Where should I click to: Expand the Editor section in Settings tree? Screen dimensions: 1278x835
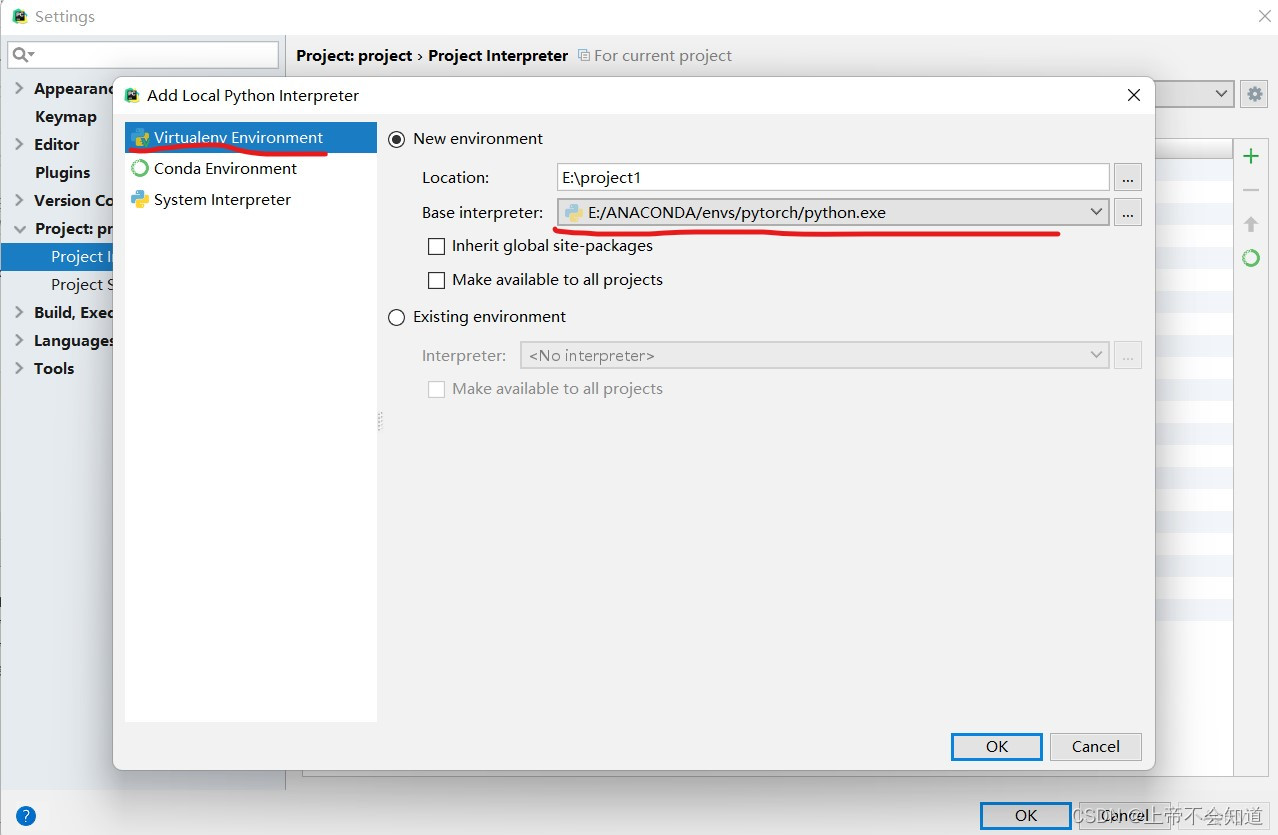click(19, 144)
